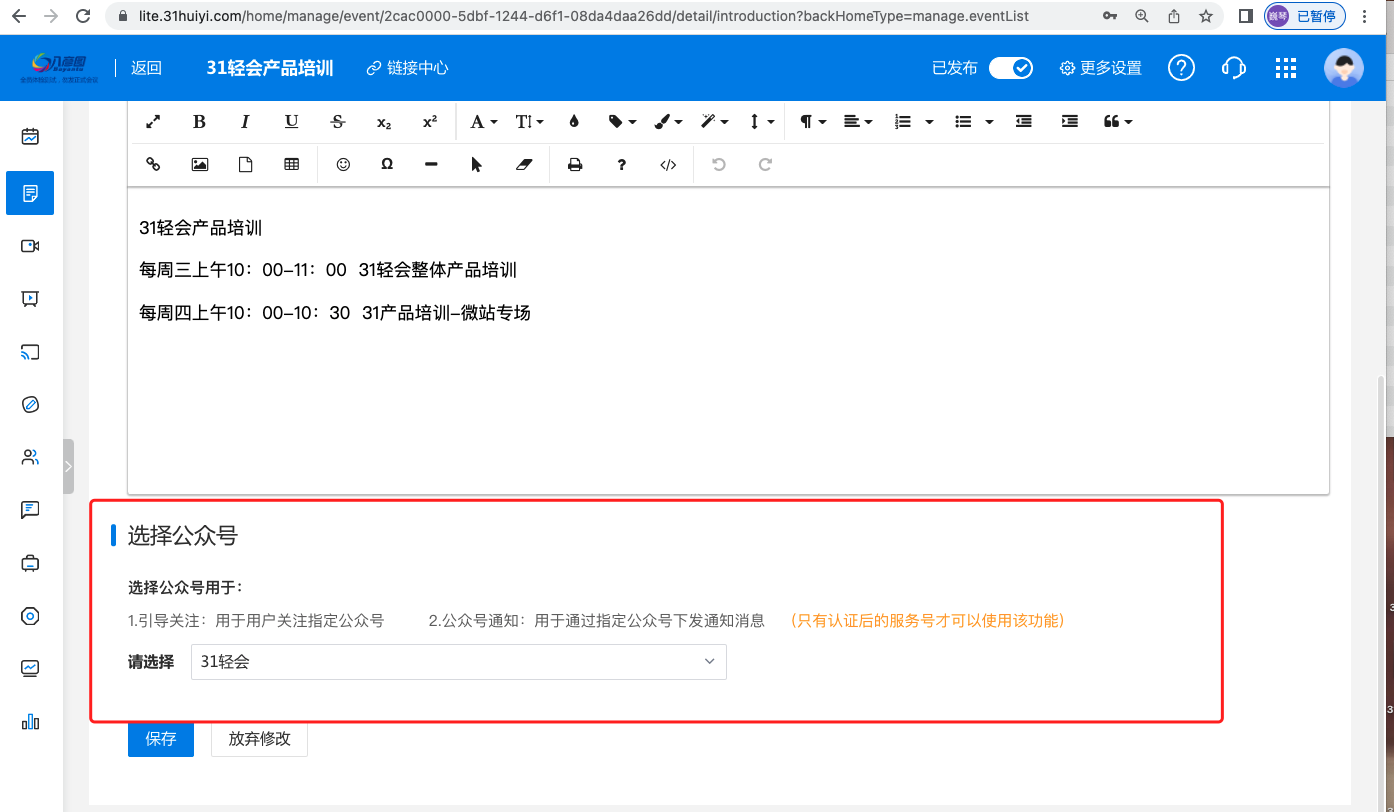Insert an unordered bullet list
This screenshot has height=812, width=1394.
coord(963,121)
